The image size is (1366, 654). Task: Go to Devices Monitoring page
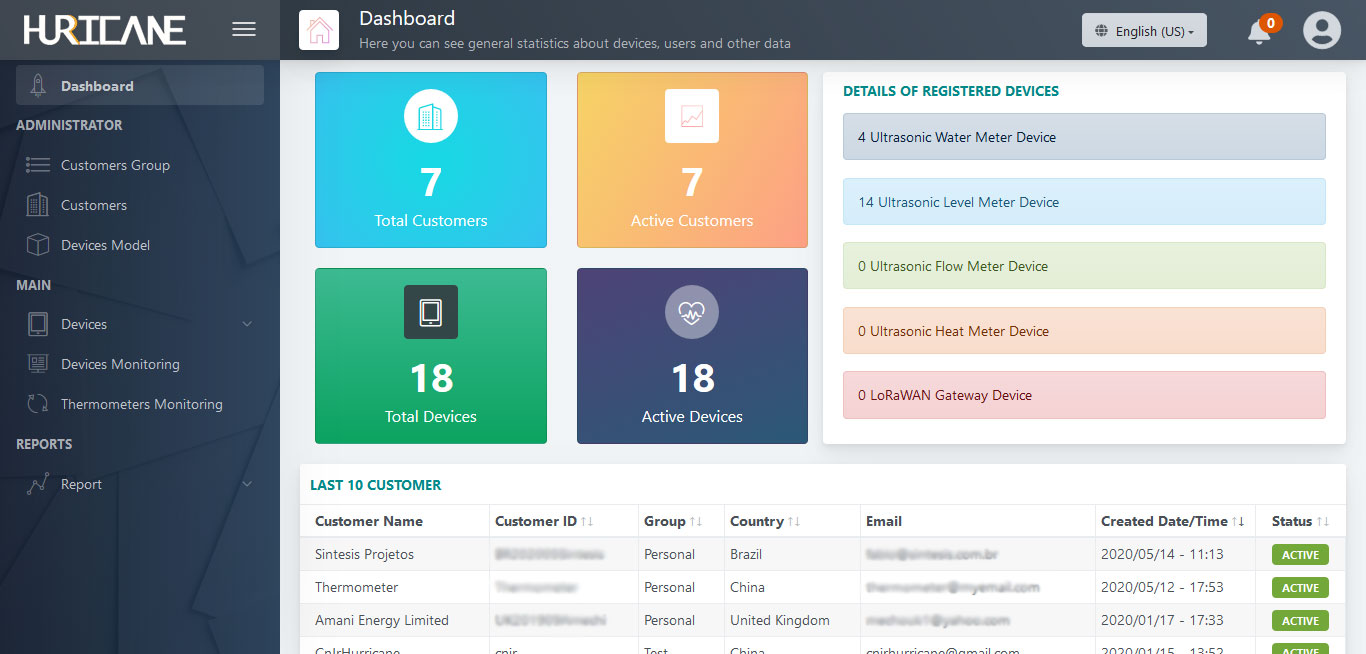coord(120,364)
